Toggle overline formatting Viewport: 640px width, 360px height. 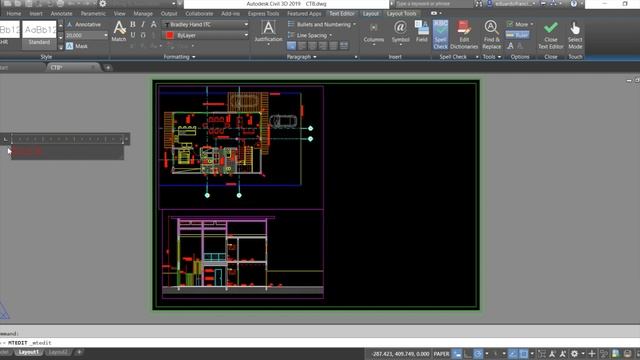click(143, 35)
